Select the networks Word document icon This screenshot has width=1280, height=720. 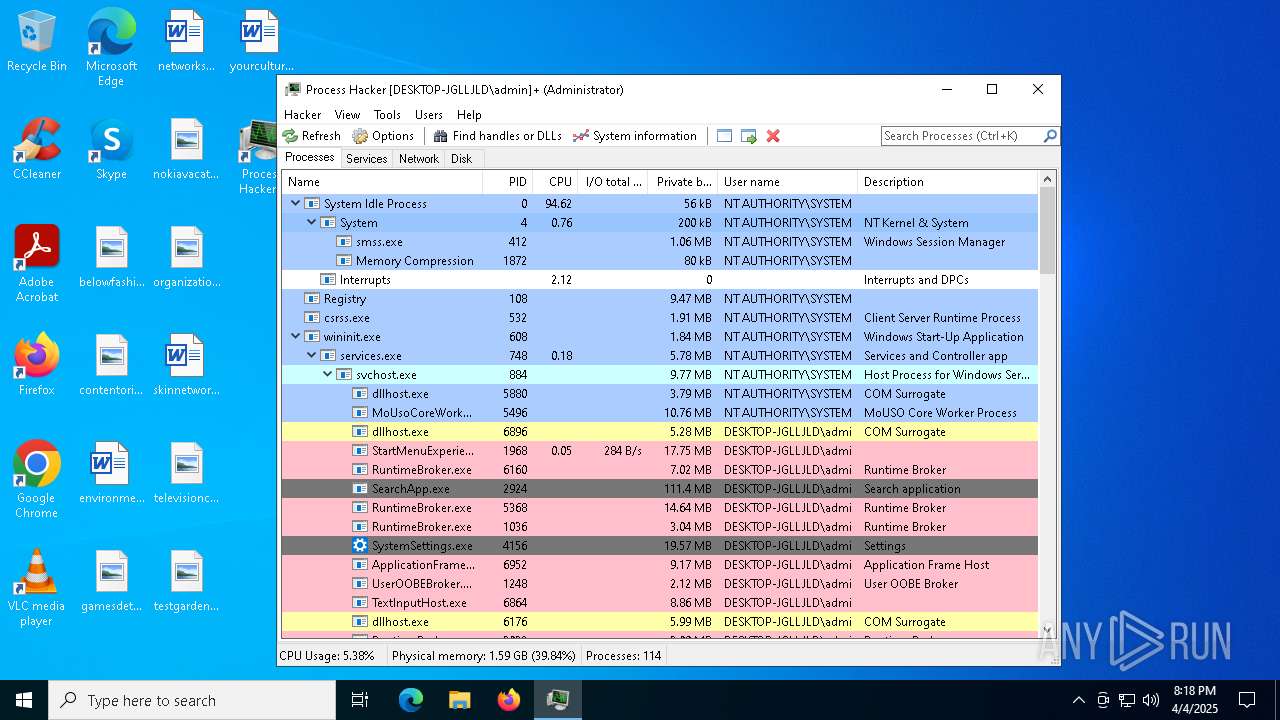[x=186, y=42]
